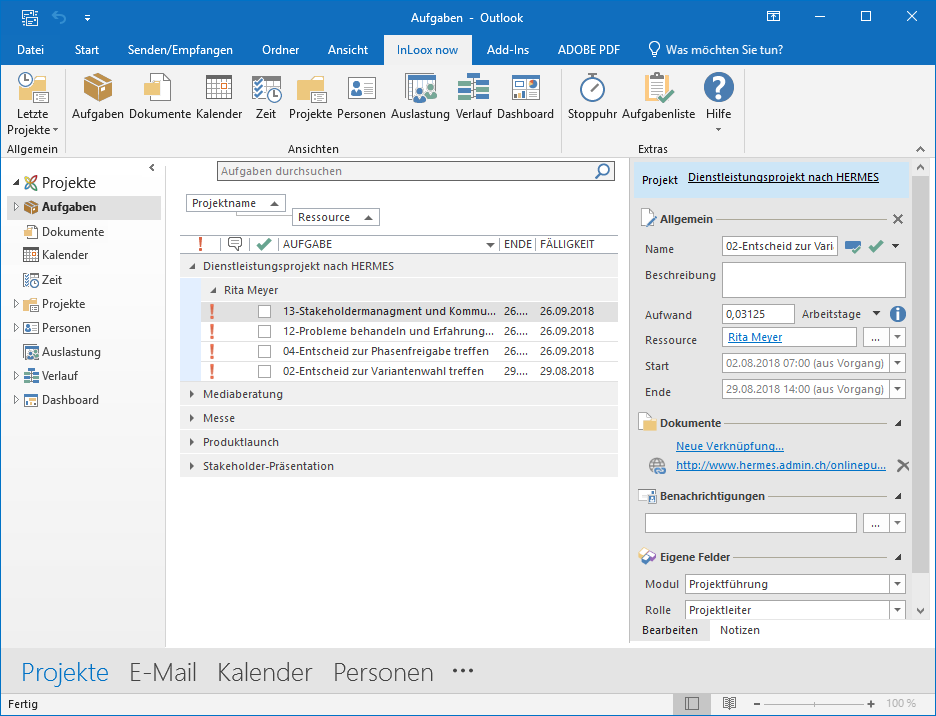Collapse the Dienstleistungsprojekt nach HERMES group

coord(192,266)
